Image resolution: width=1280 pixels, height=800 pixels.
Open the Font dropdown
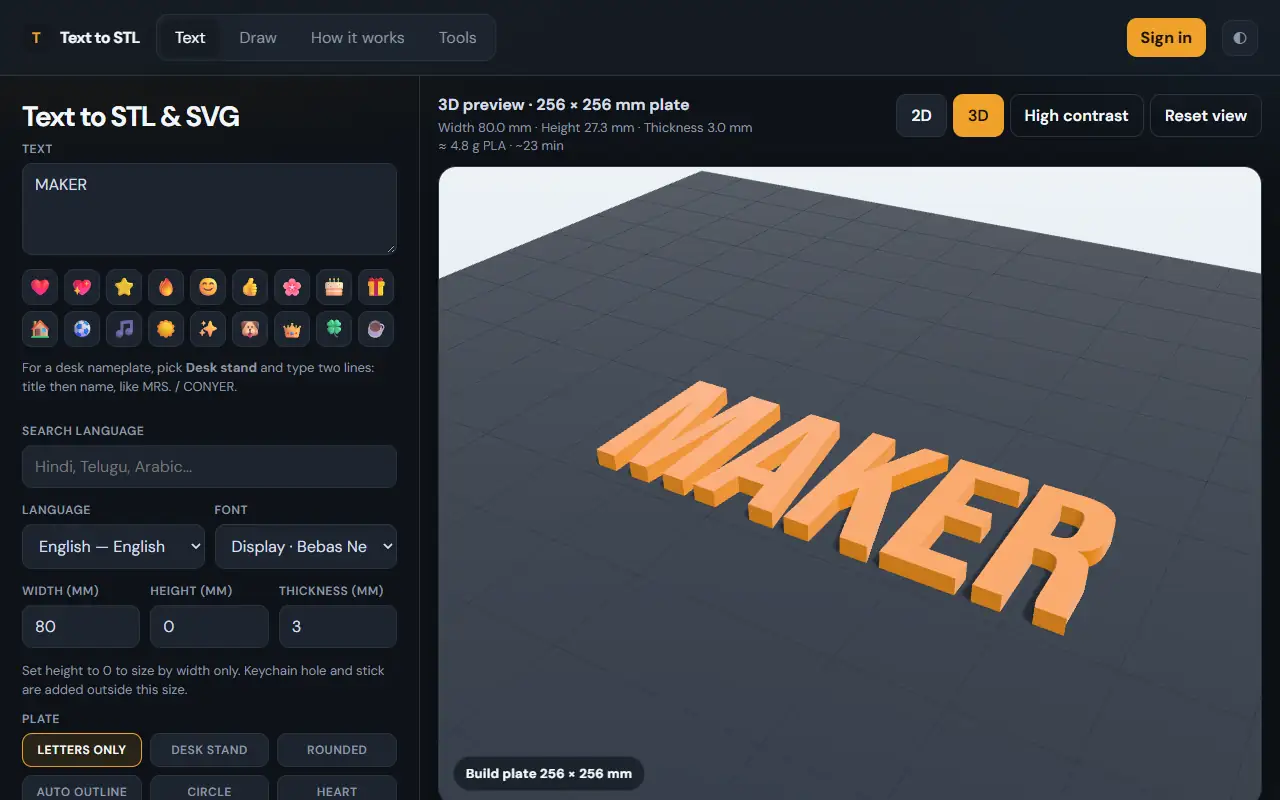tap(306, 547)
